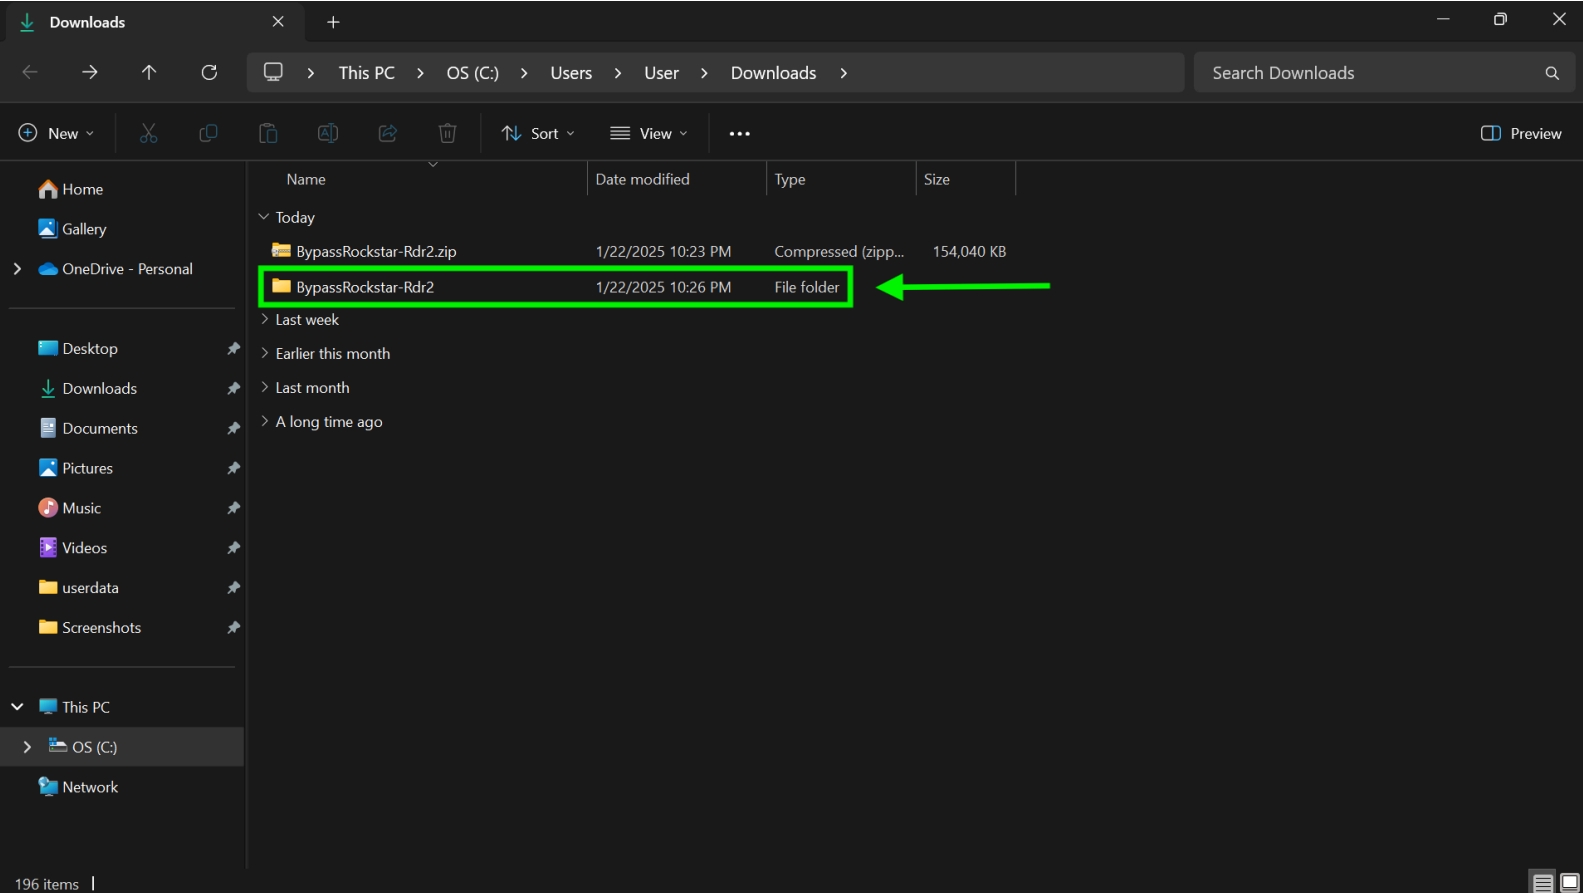Expand OneDrive - Personal in sidebar
The height and width of the screenshot is (893, 1583).
click(x=17, y=268)
